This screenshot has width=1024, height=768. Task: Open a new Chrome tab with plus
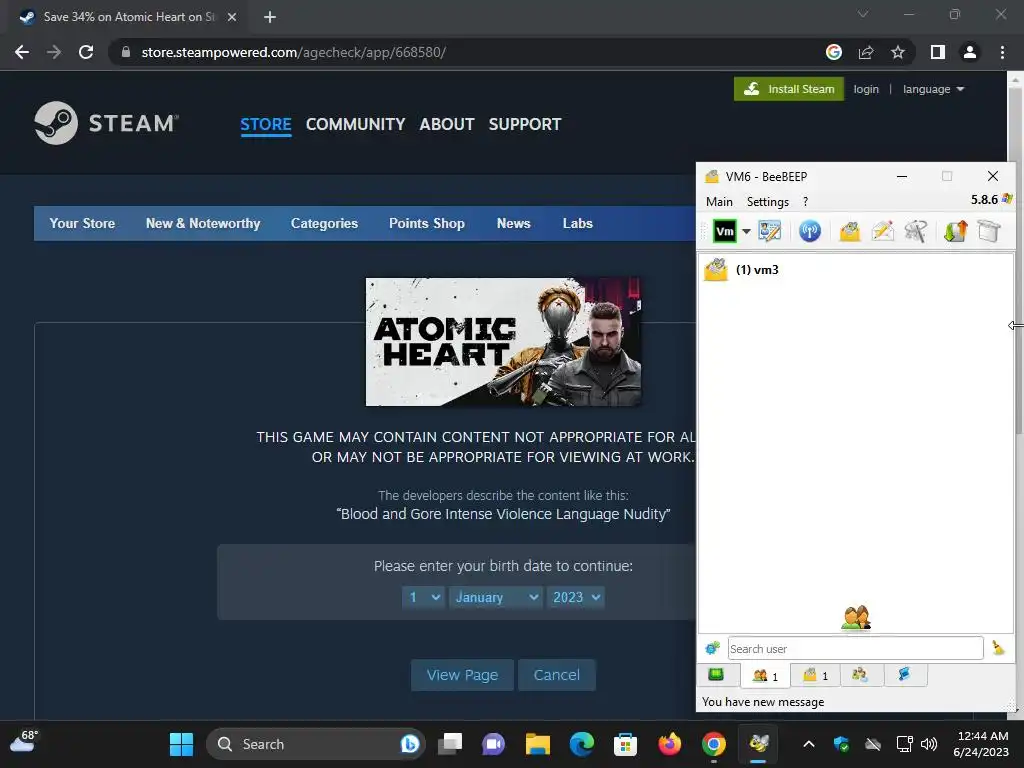(270, 17)
